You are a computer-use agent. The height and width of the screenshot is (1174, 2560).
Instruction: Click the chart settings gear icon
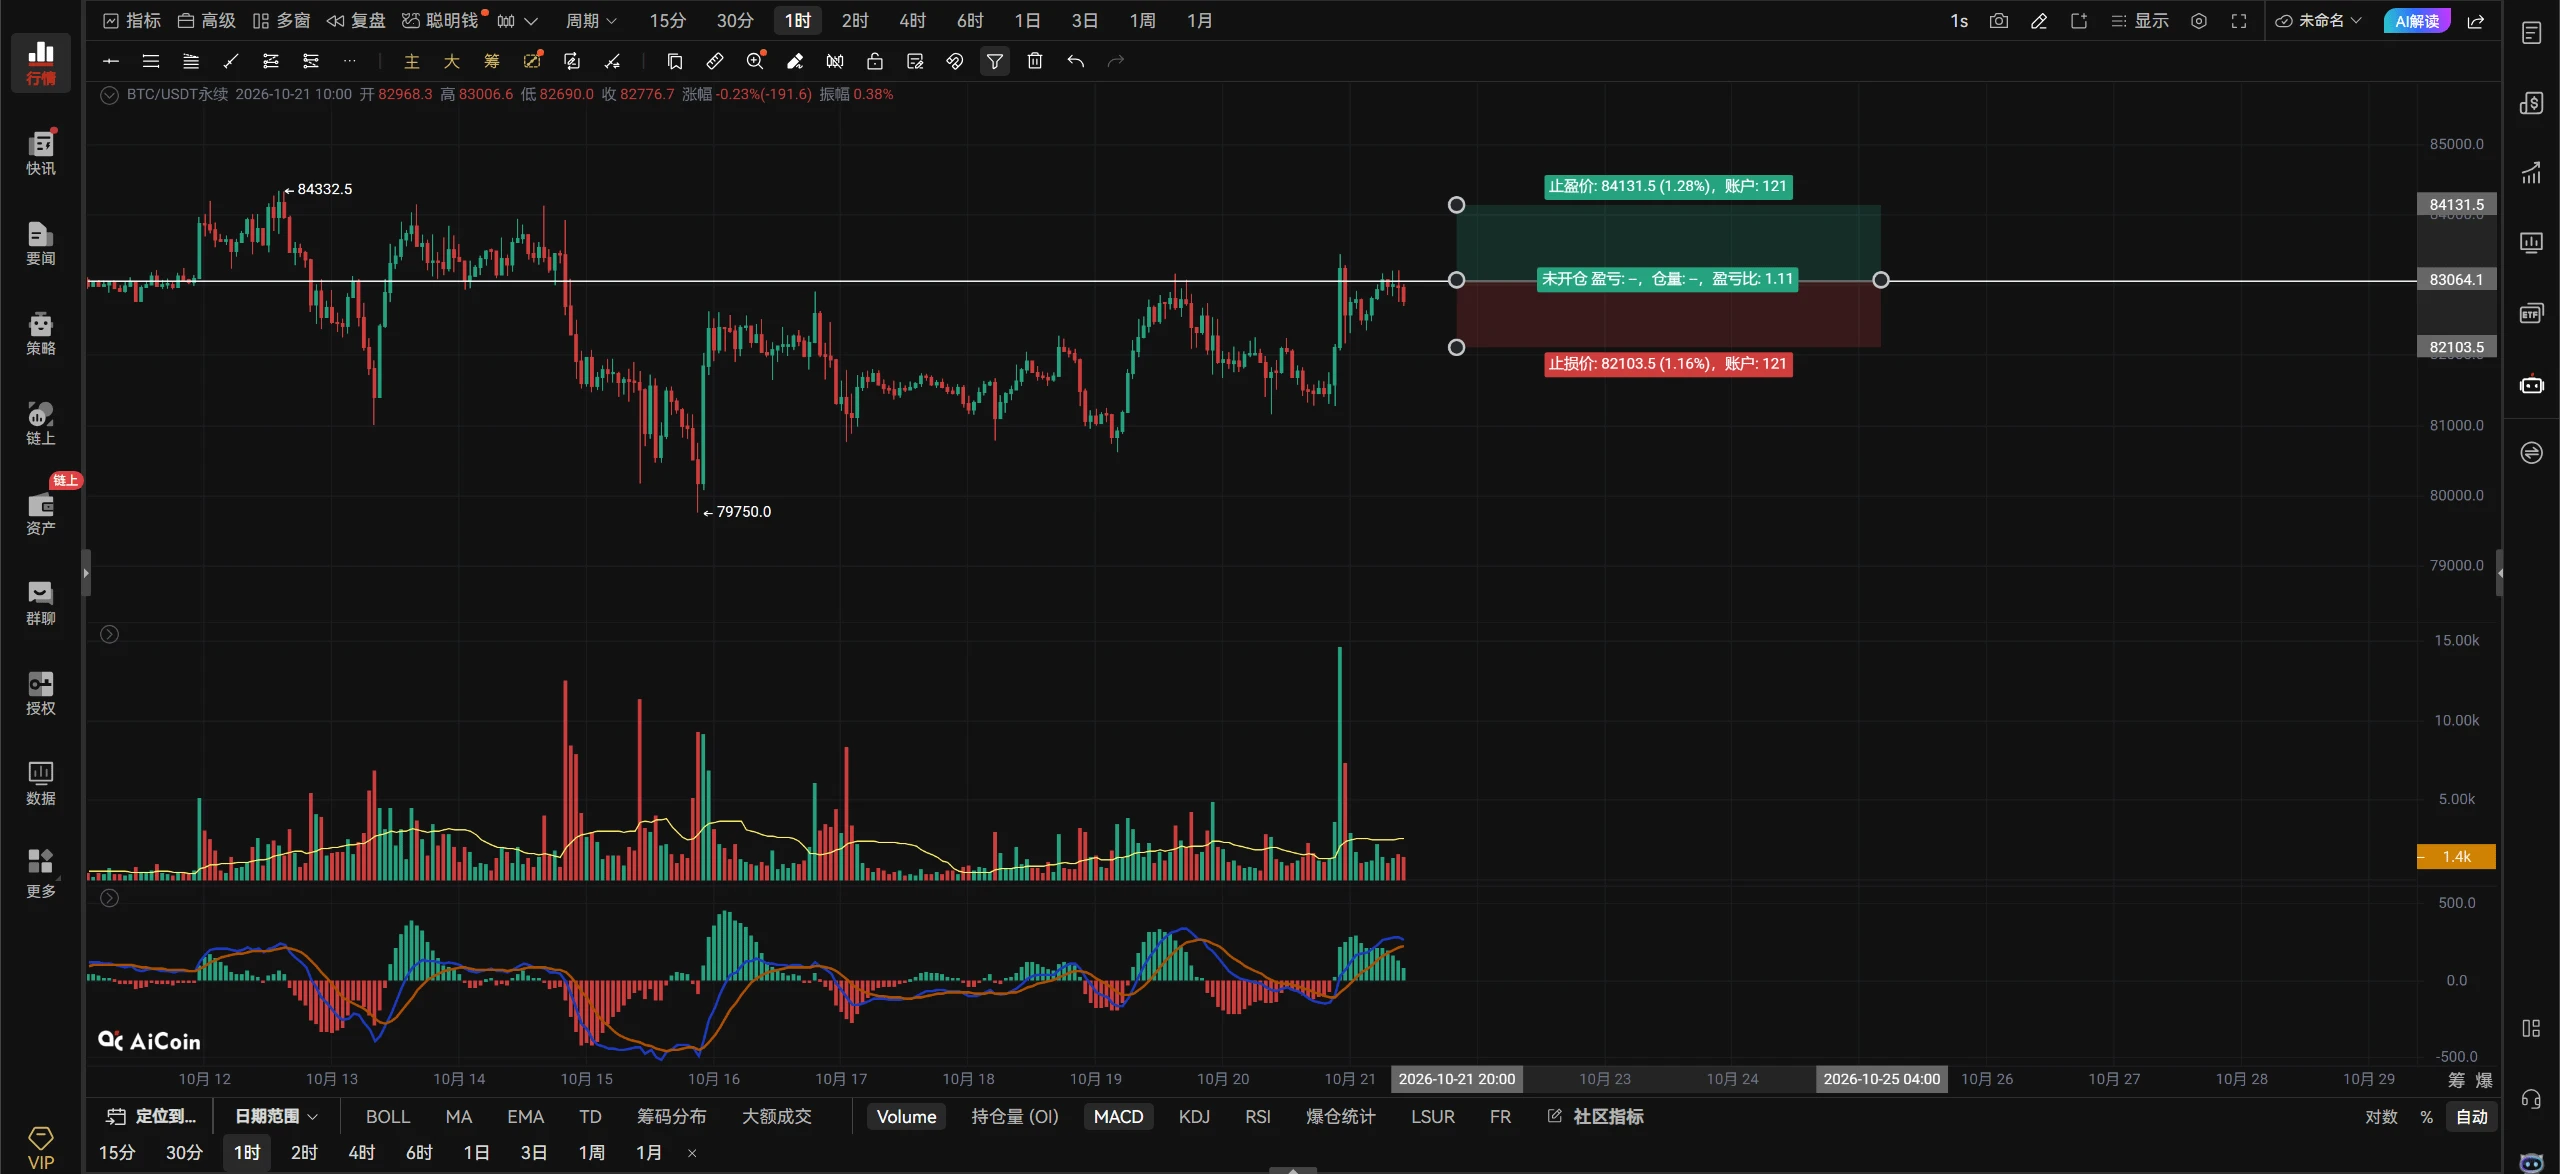tap(2199, 21)
